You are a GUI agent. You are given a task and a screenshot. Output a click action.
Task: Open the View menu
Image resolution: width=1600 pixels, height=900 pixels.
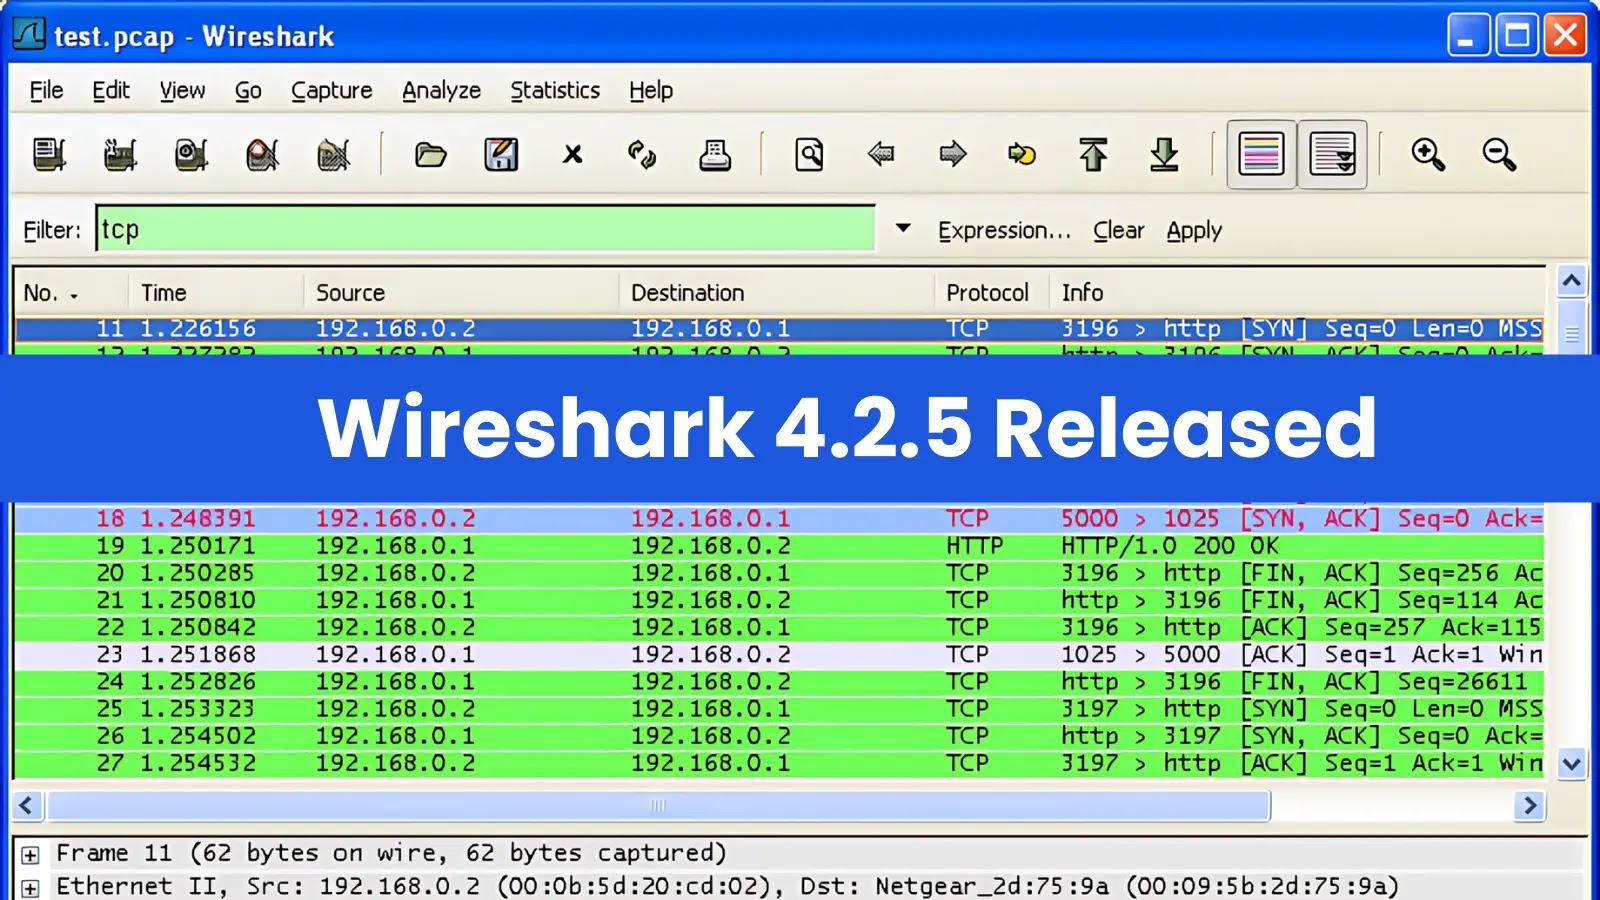pos(182,90)
